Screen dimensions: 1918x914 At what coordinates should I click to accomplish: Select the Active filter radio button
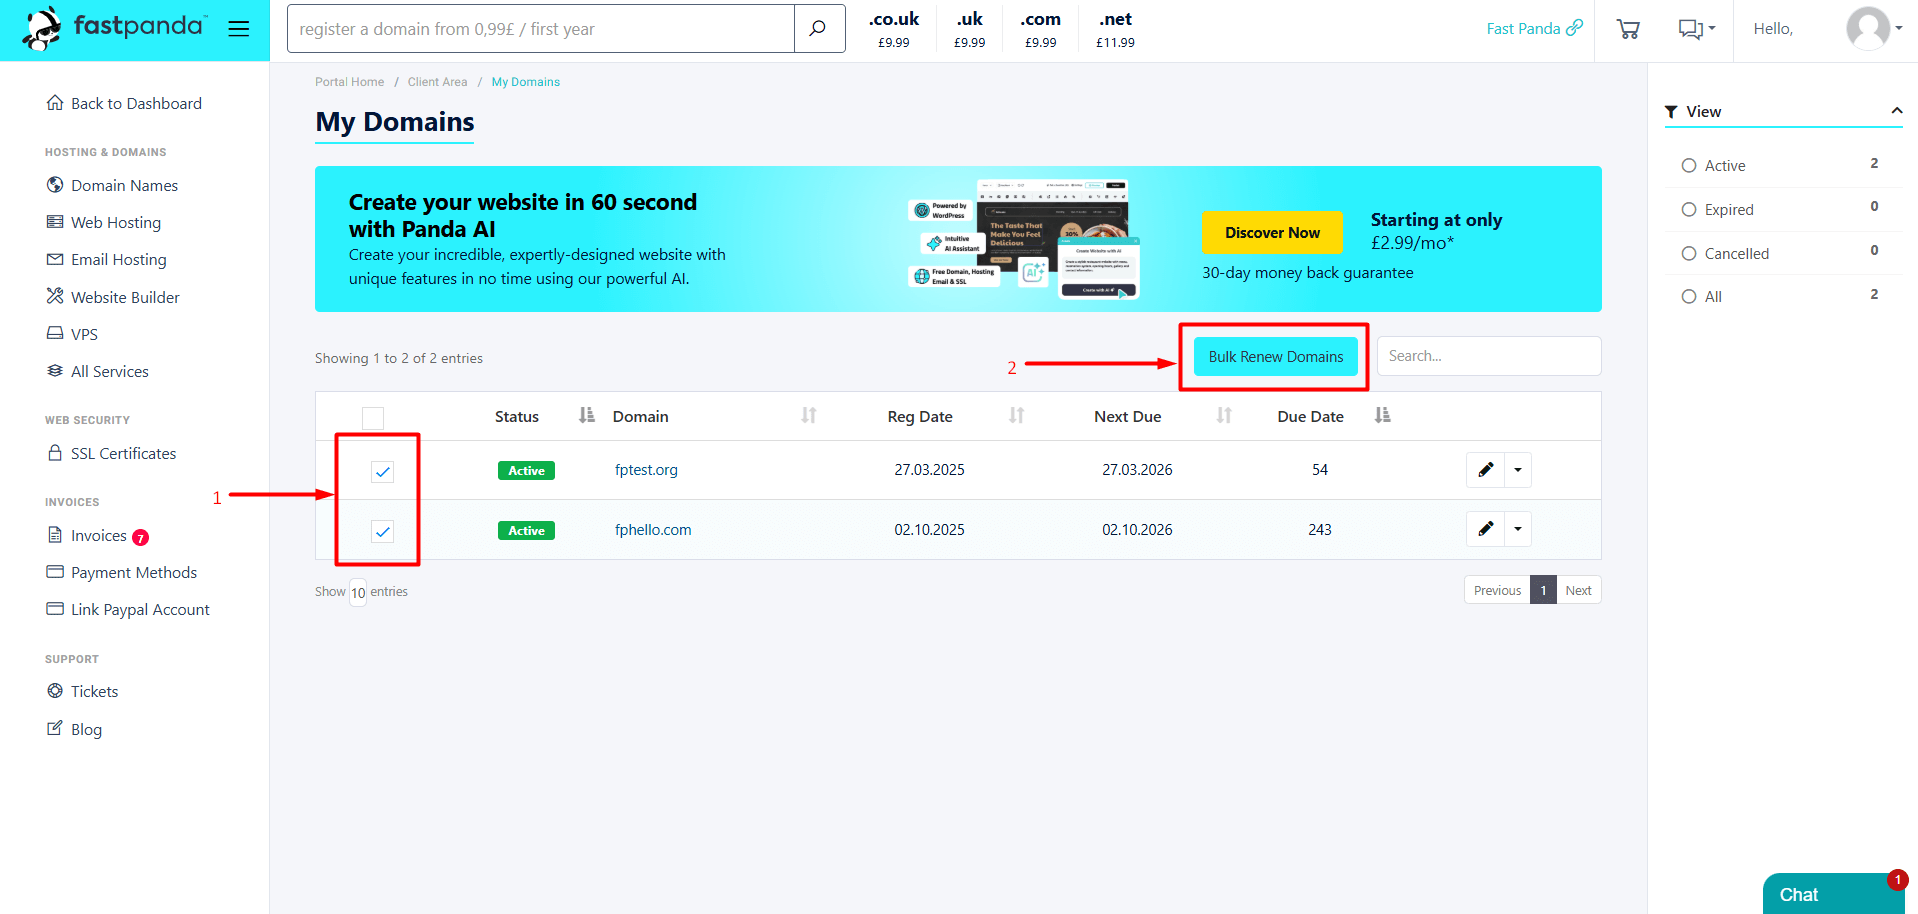click(1690, 165)
